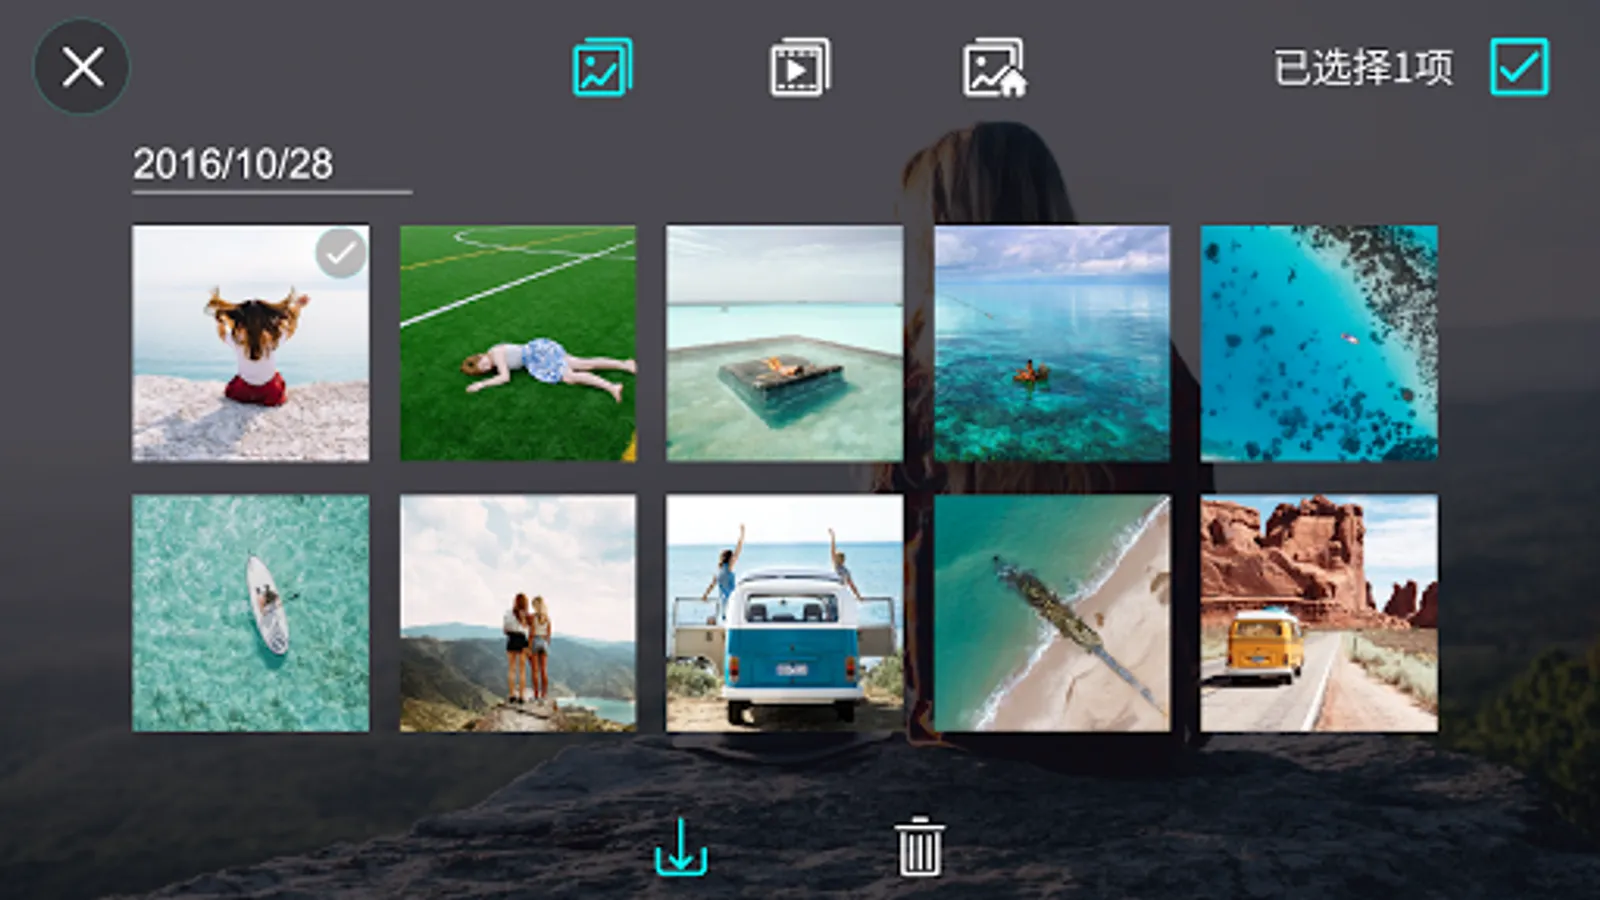Select the blue van by the sea photo

[785, 613]
